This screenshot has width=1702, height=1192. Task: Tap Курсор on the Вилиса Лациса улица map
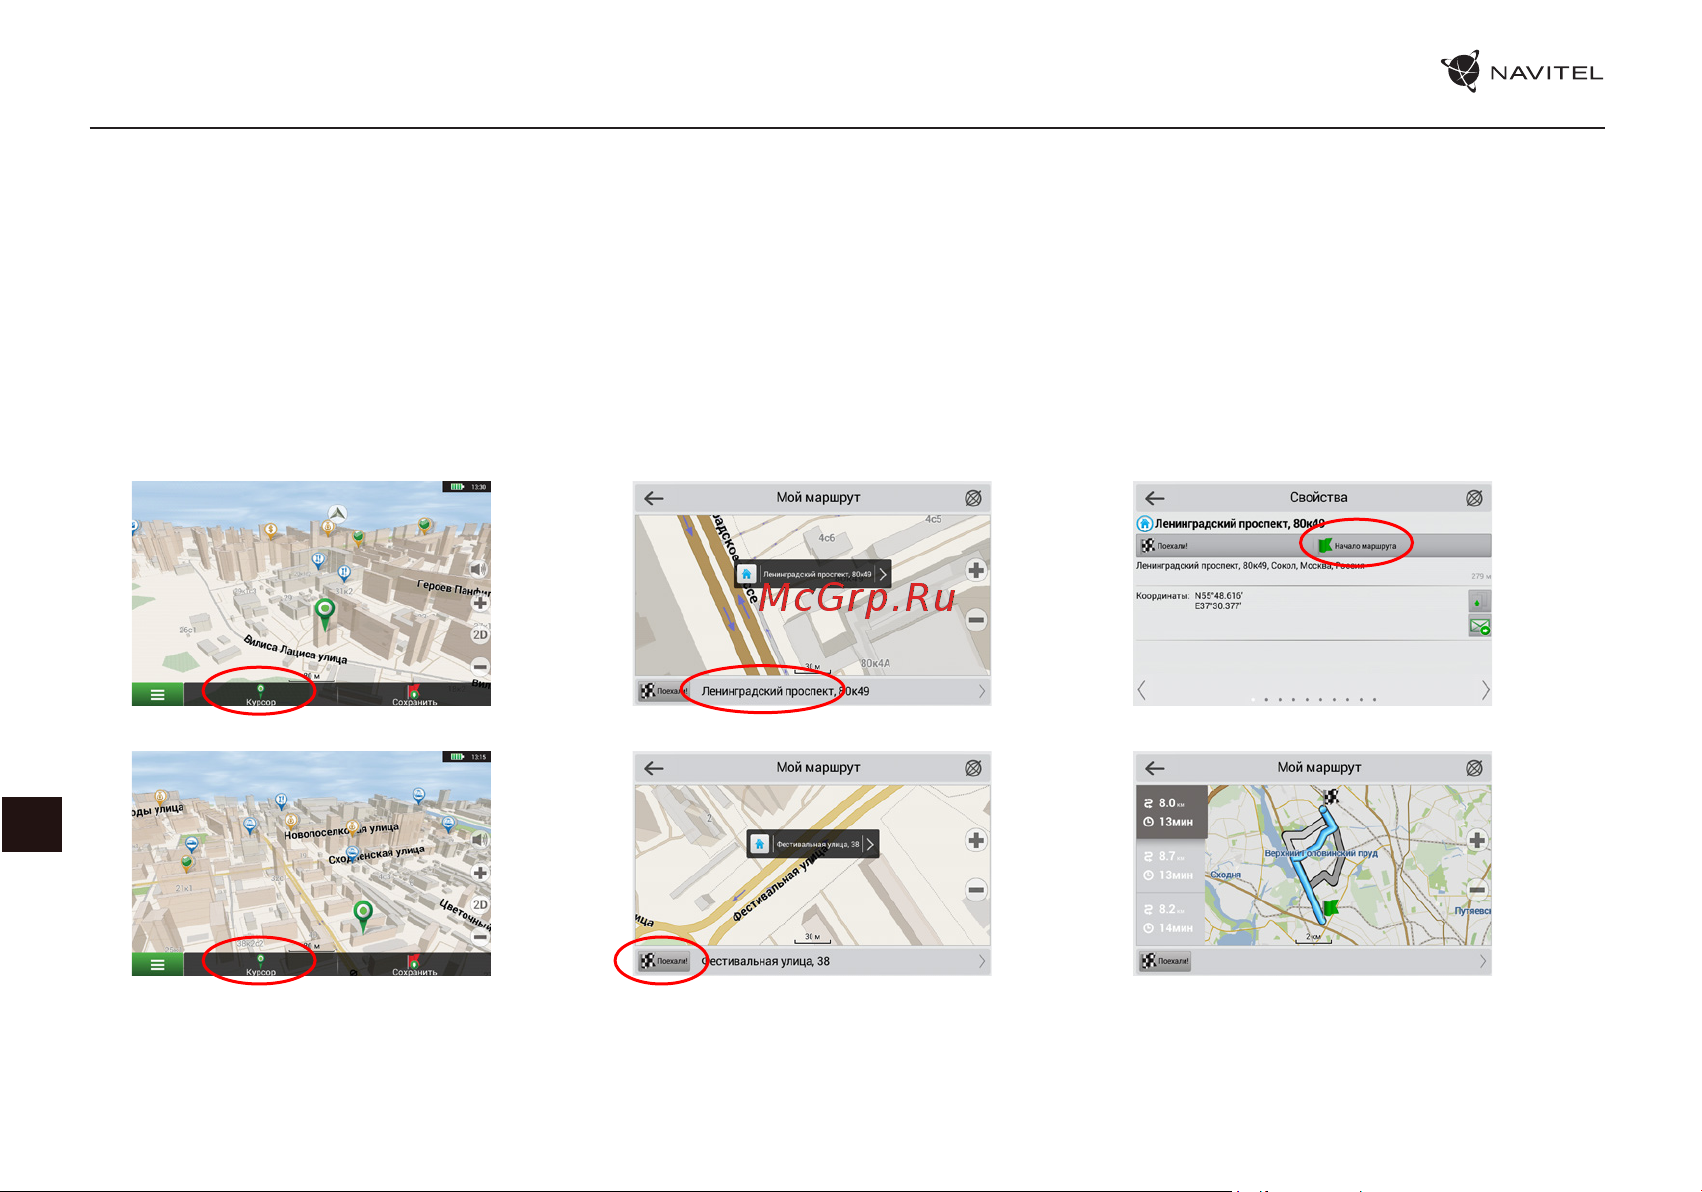click(261, 695)
